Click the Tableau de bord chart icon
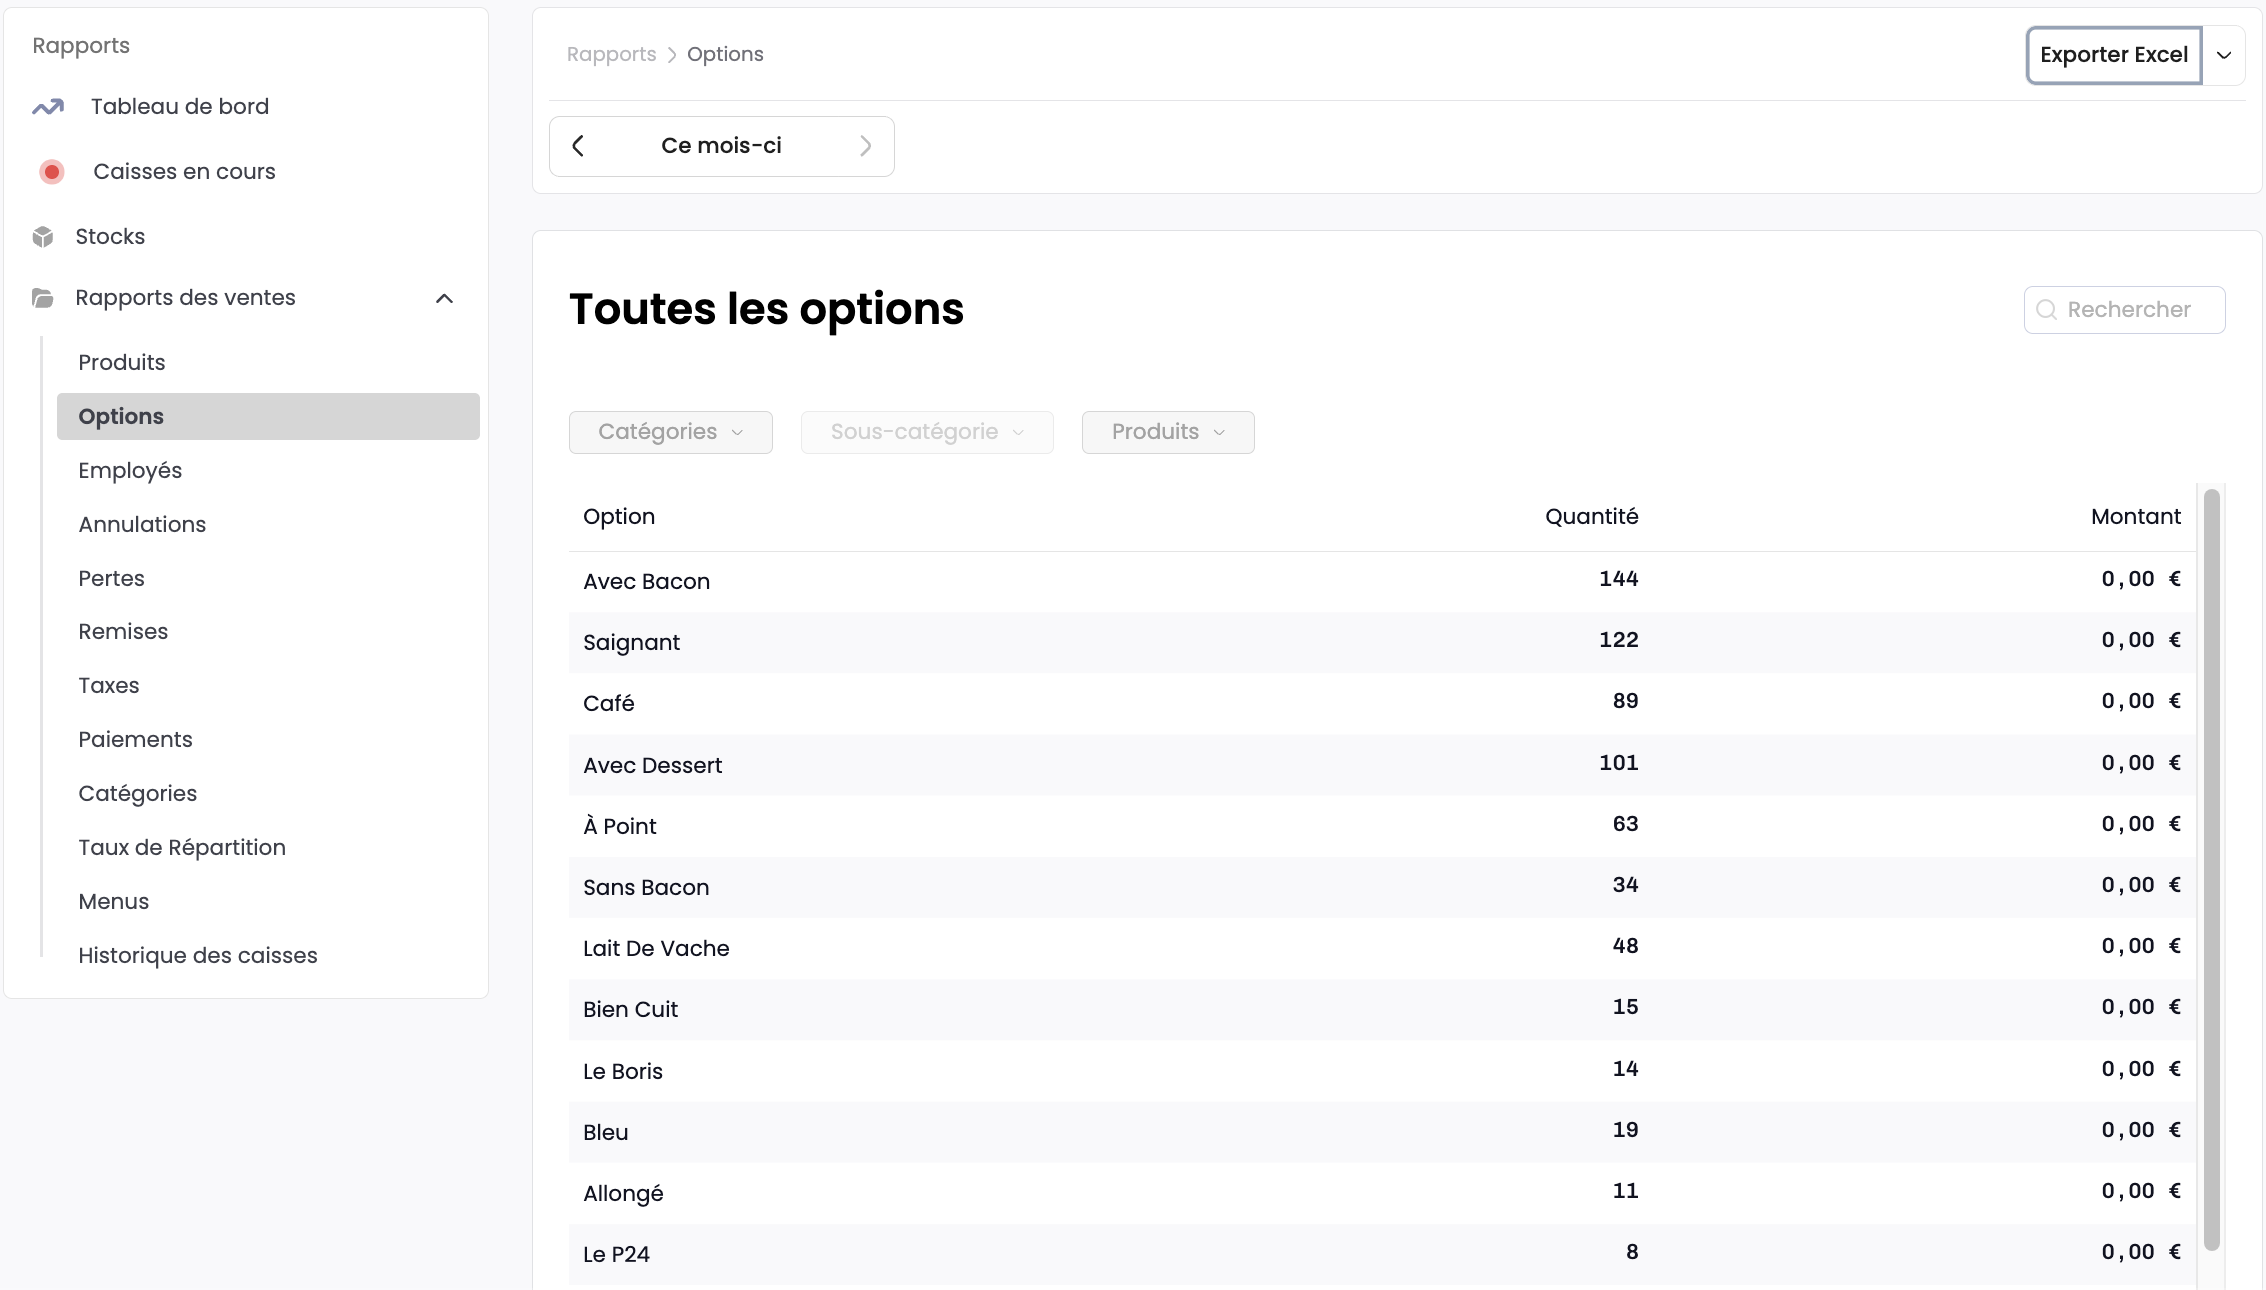The image size is (2266, 1290). (48, 106)
